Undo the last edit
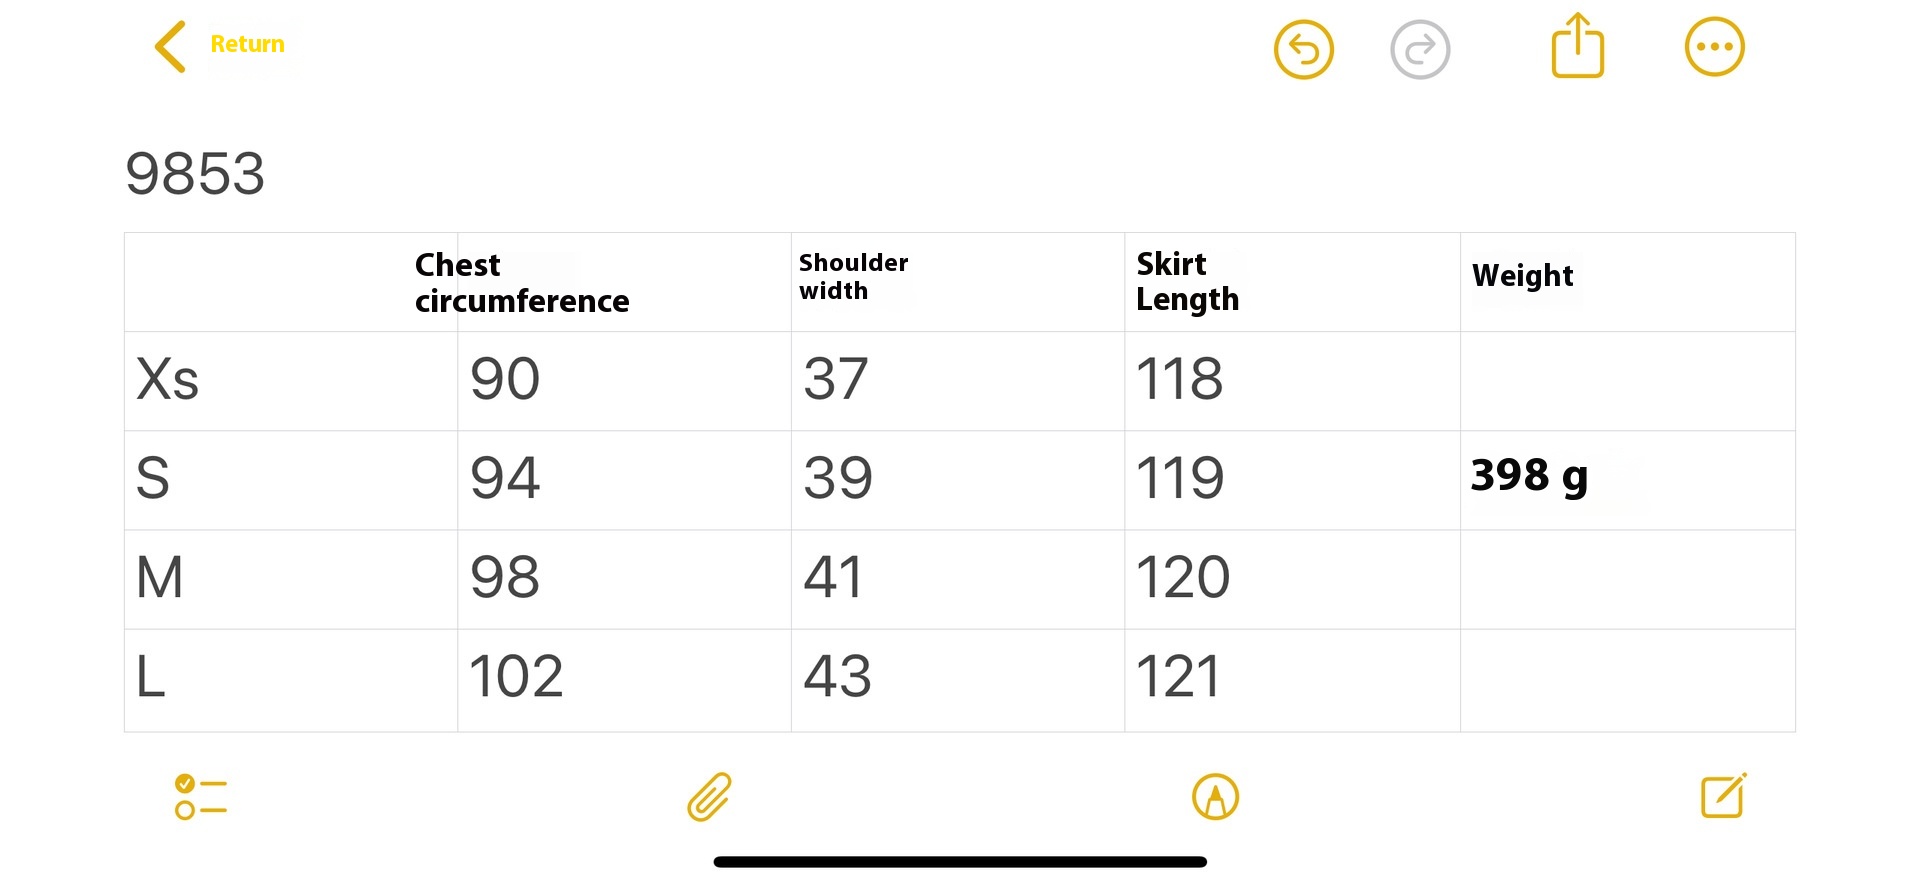This screenshot has height=885, width=1920. tap(1303, 49)
